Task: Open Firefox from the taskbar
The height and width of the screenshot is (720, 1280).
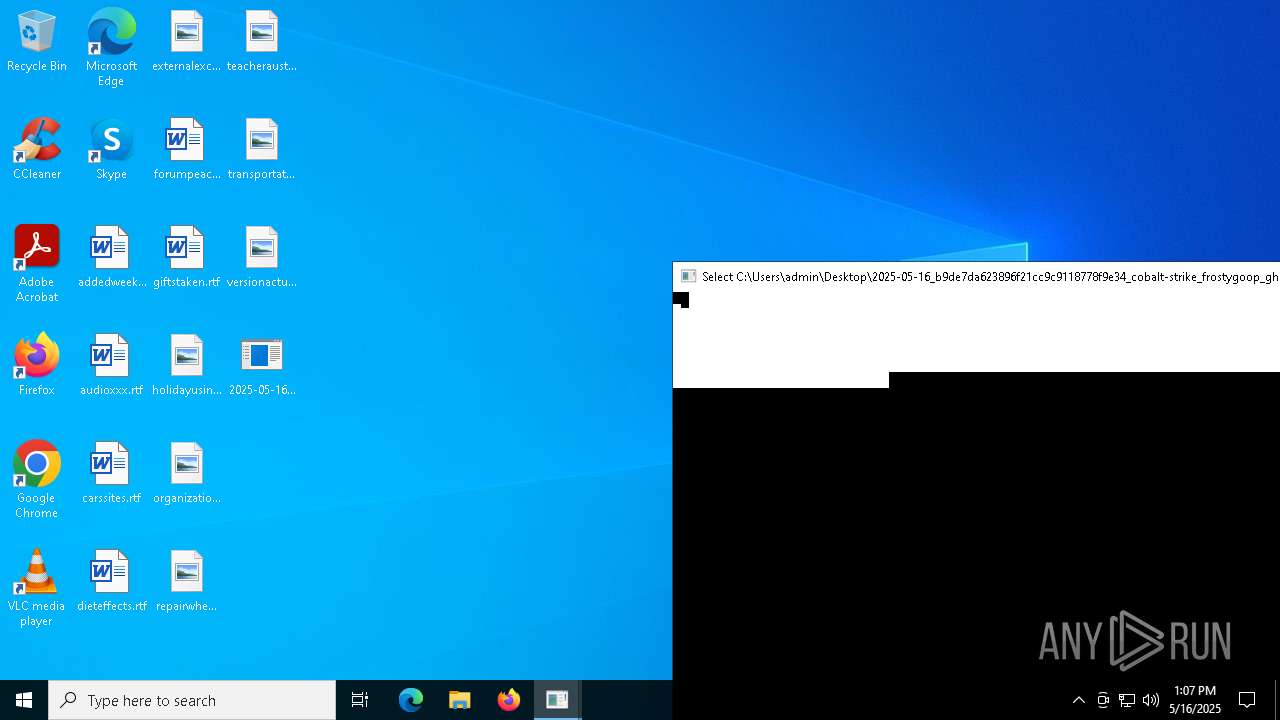Action: [509, 700]
